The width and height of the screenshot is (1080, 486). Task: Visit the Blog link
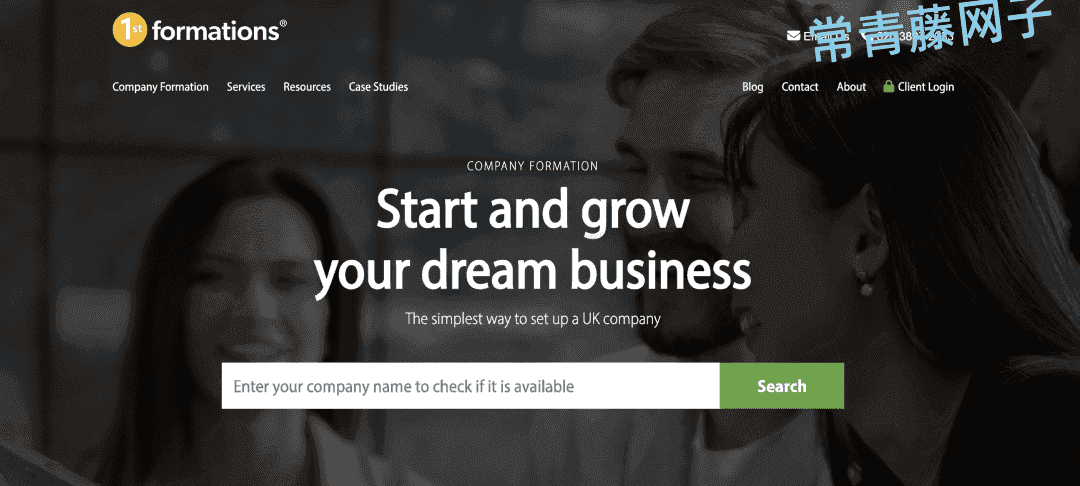(x=753, y=87)
